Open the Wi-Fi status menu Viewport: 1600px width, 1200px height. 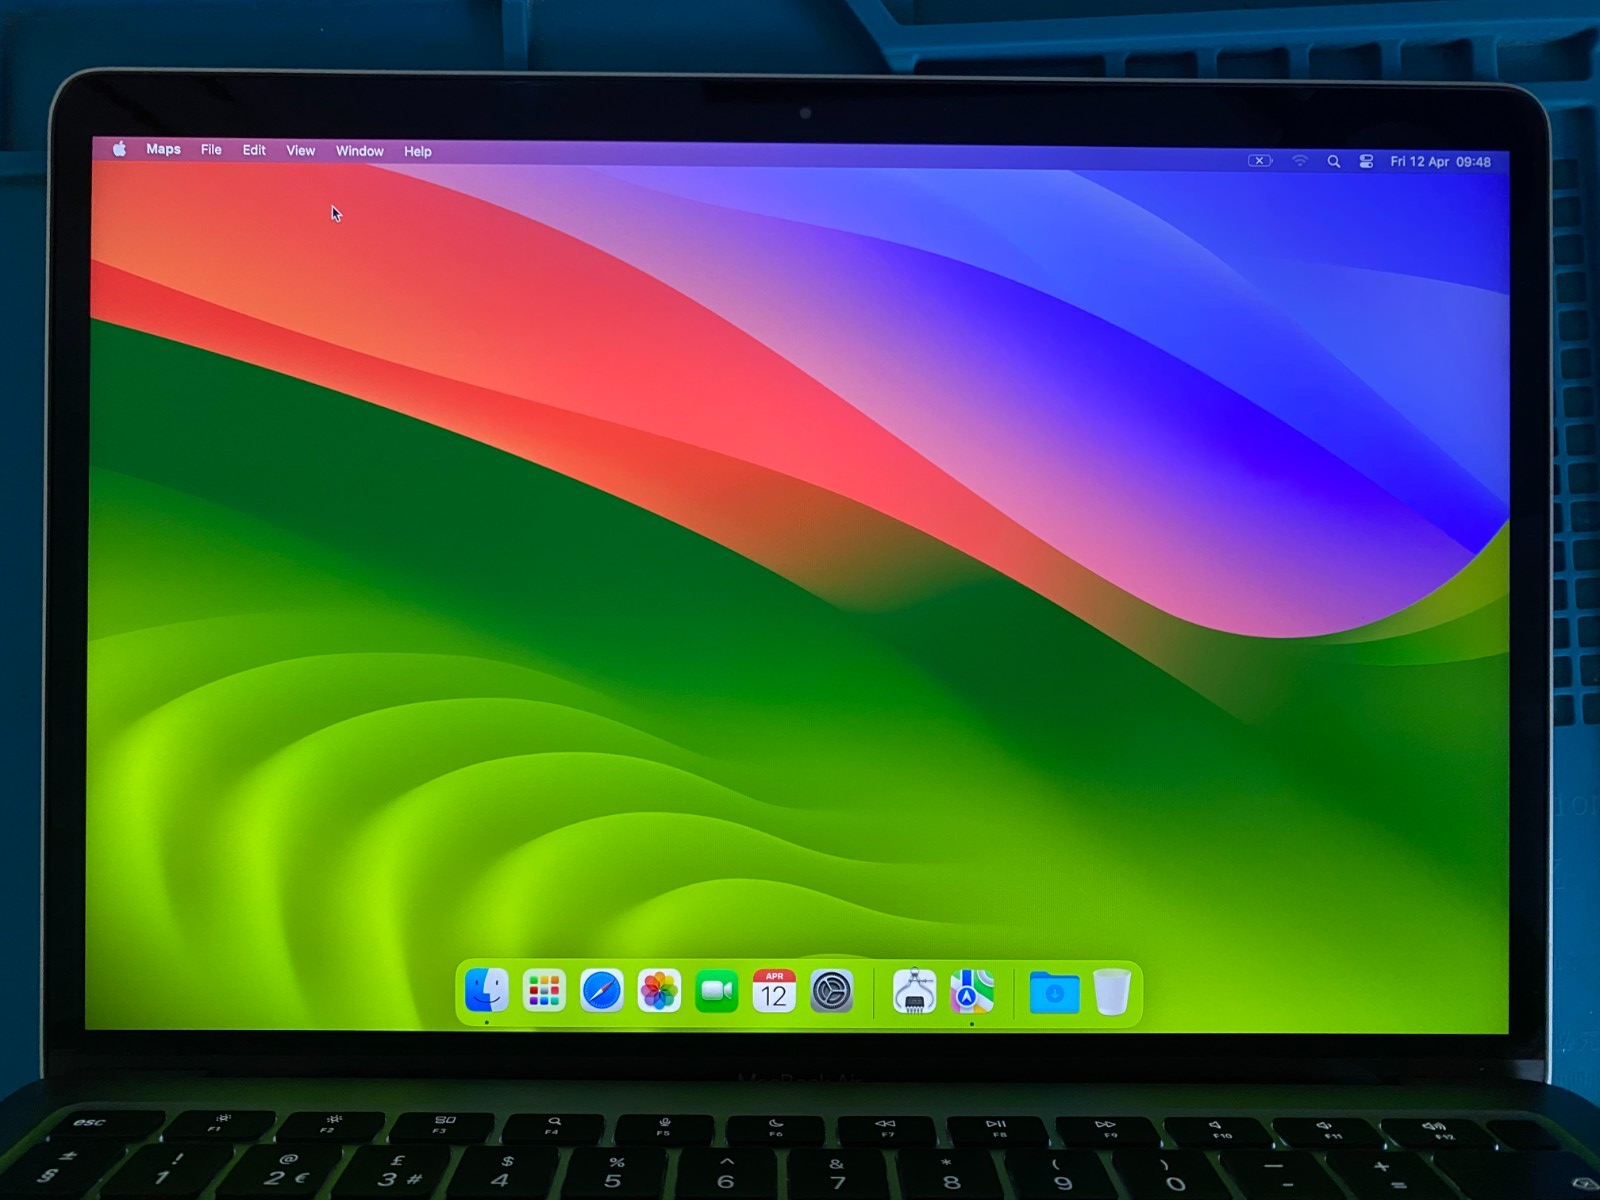click(1299, 160)
